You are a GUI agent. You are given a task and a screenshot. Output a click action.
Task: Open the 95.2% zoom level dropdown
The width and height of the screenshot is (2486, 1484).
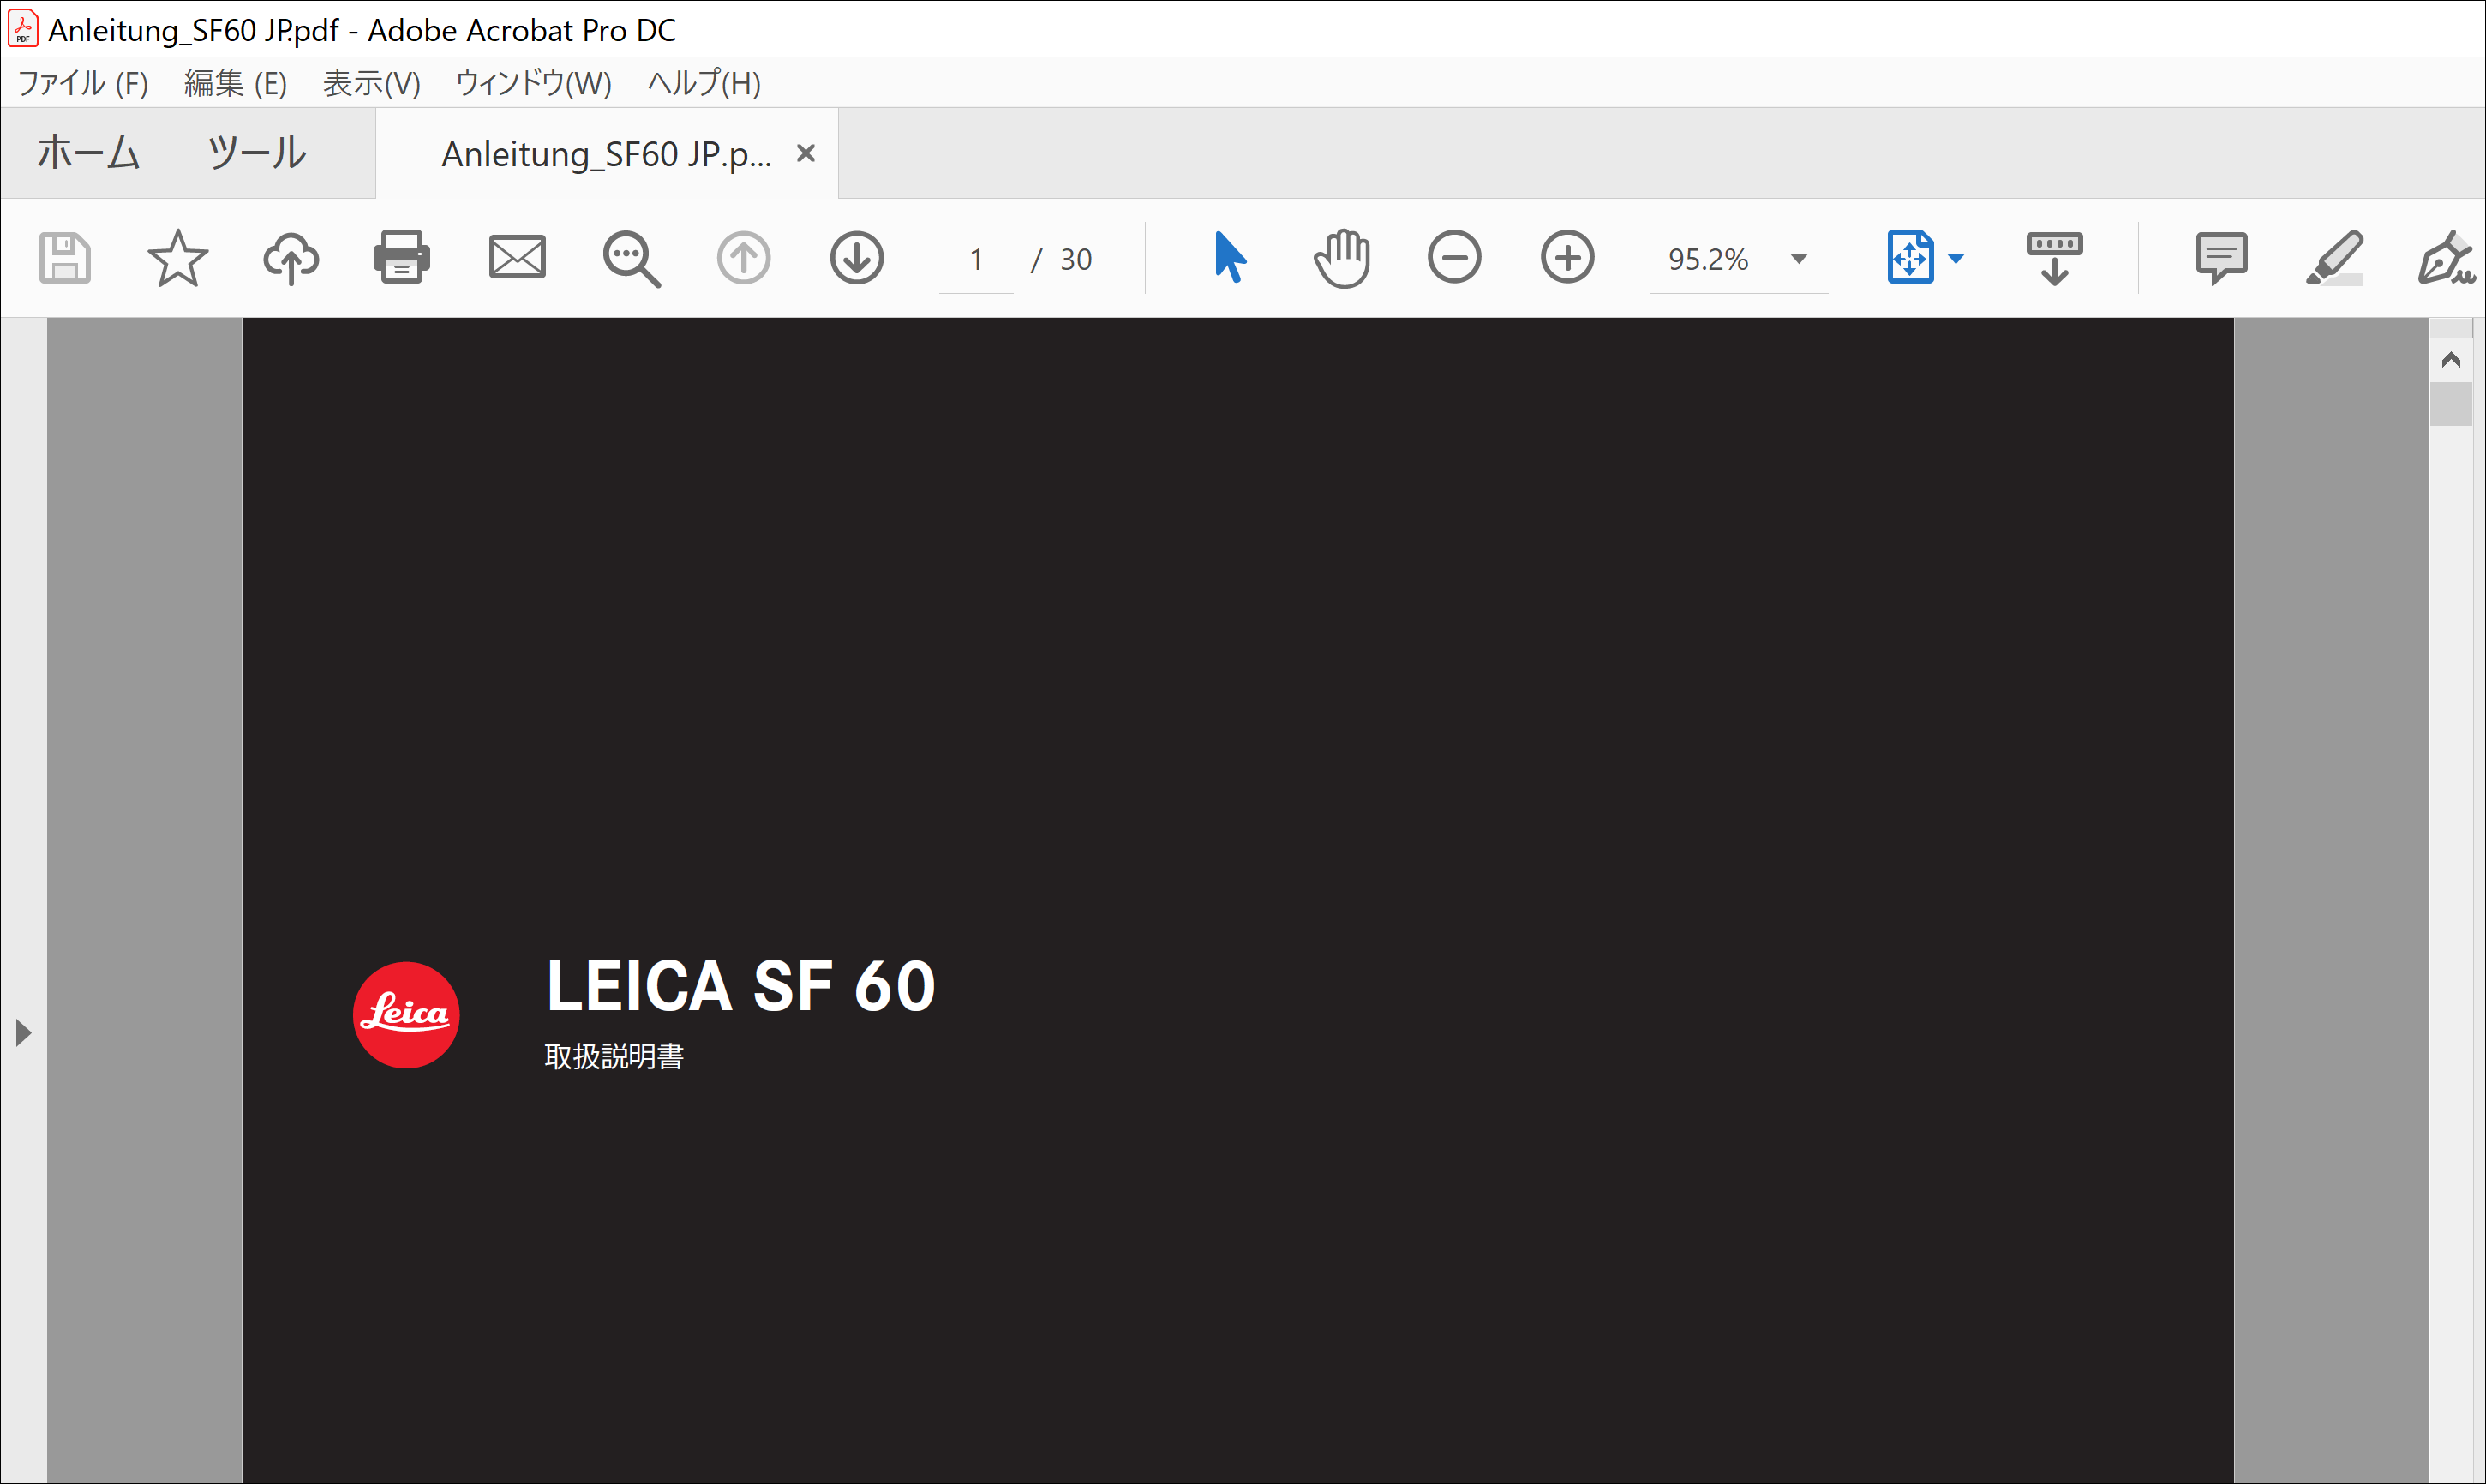coord(1799,259)
